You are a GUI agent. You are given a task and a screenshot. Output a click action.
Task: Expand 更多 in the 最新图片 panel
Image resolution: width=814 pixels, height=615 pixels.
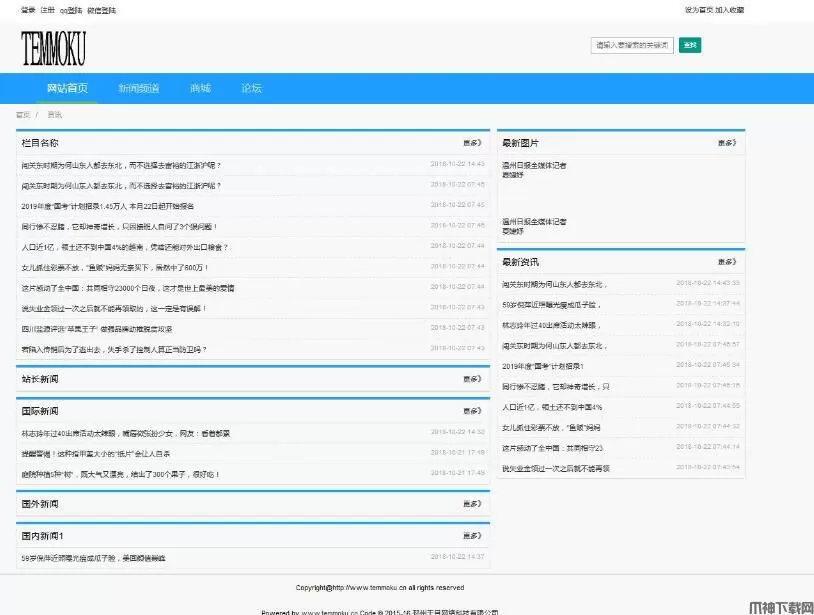tap(726, 143)
